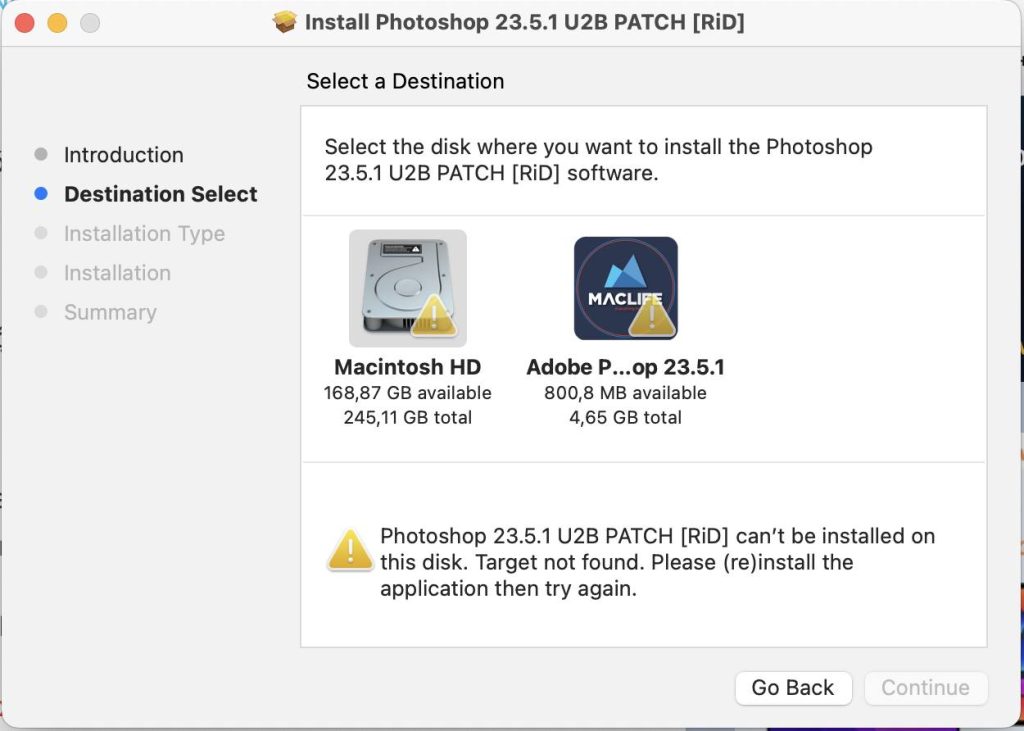The image size is (1024, 731).
Task: Click the installer package icon in the title bar
Action: [x=284, y=21]
